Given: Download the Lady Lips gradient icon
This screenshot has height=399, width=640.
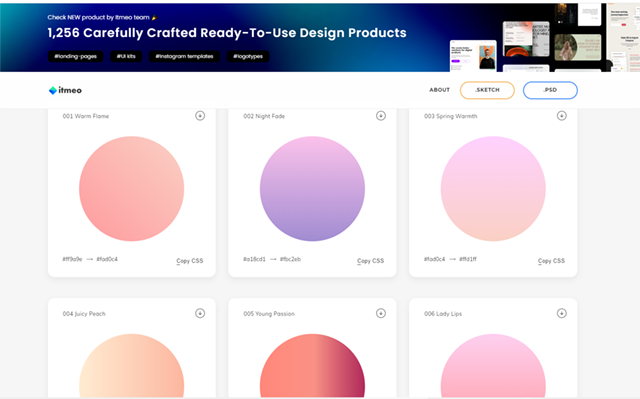Looking at the screenshot, I should point(562,313).
